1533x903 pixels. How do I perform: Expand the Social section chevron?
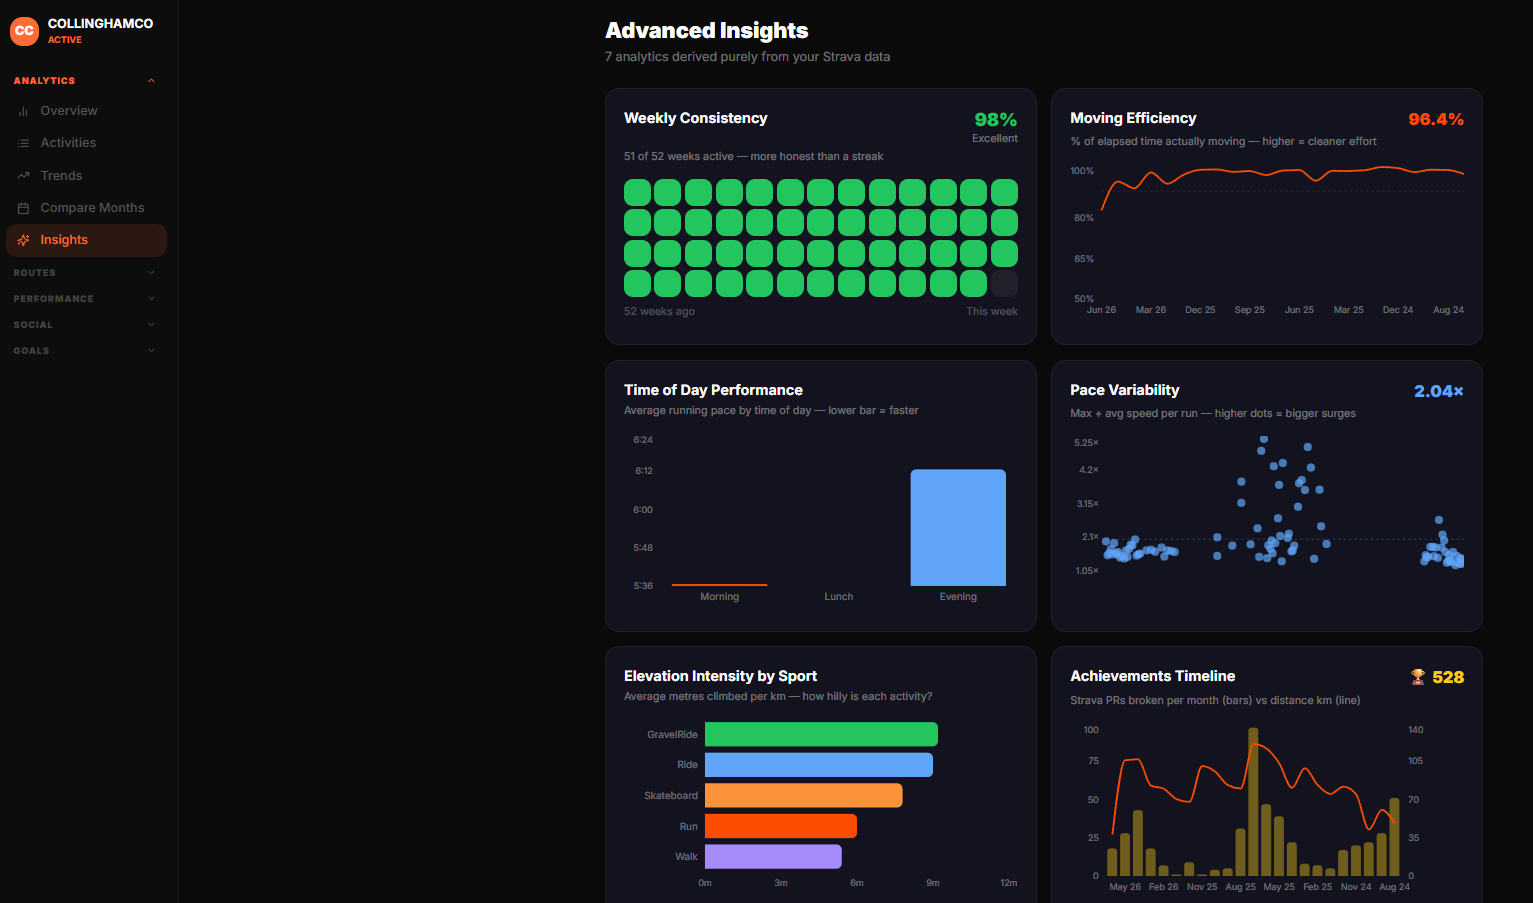[151, 325]
